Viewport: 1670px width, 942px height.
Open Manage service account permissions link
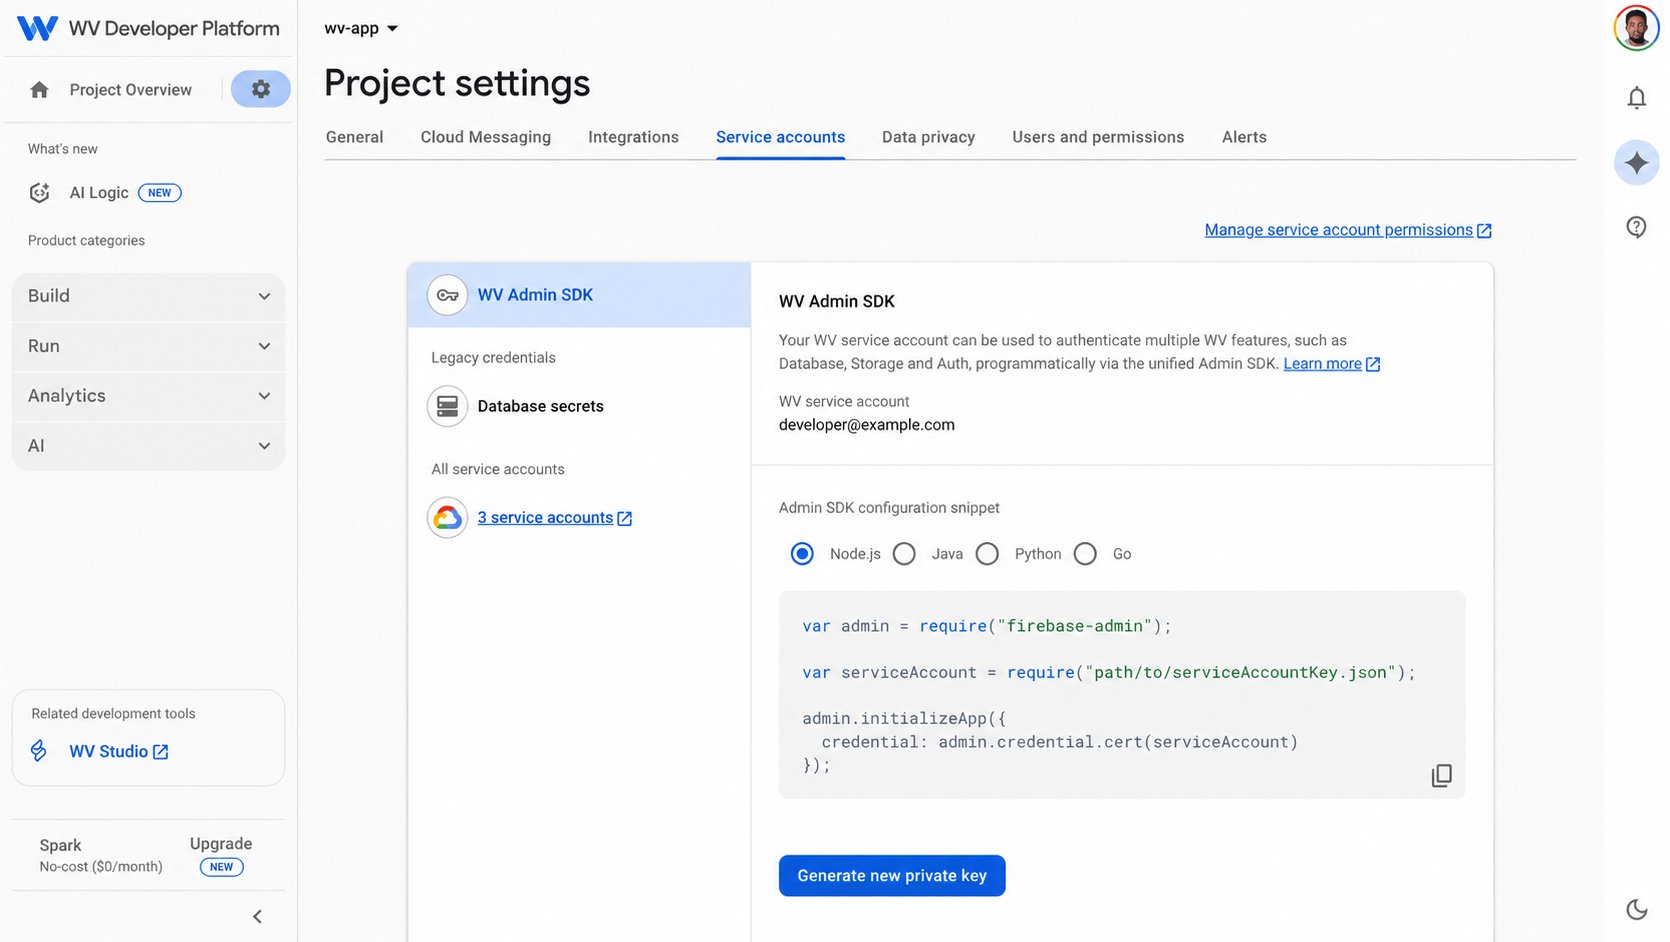click(1348, 230)
